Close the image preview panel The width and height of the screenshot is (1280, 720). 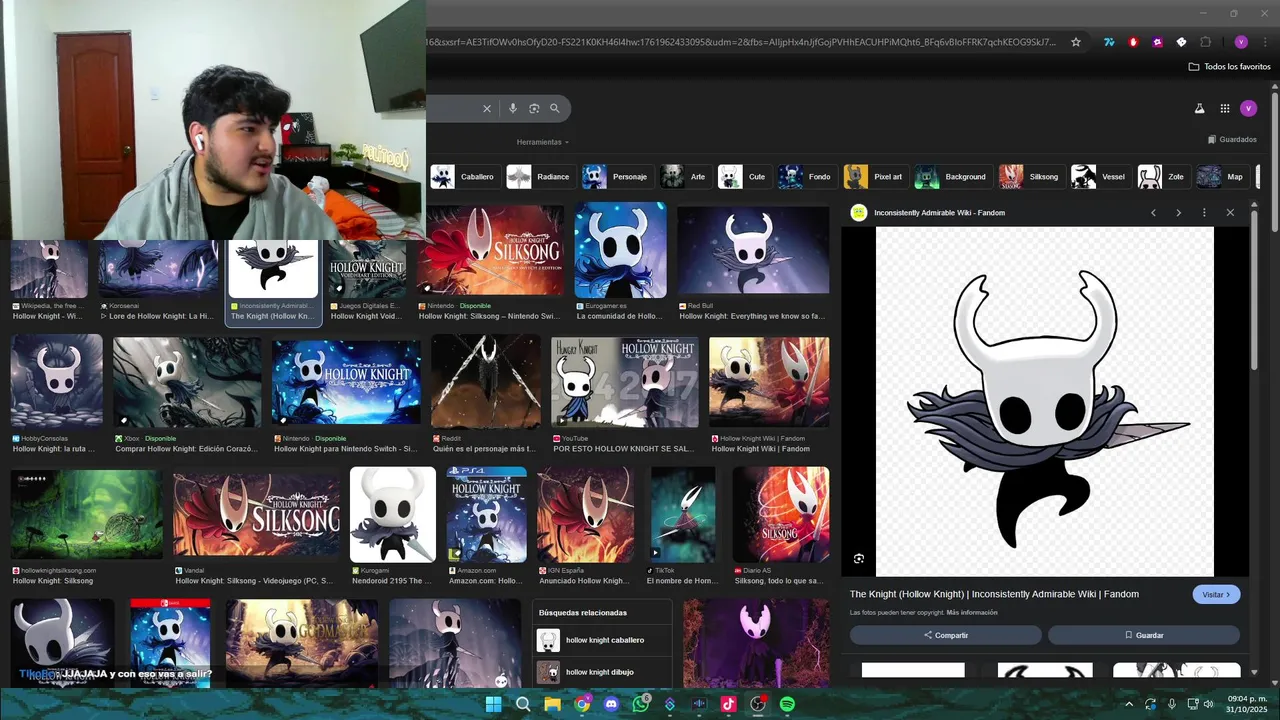(1230, 212)
